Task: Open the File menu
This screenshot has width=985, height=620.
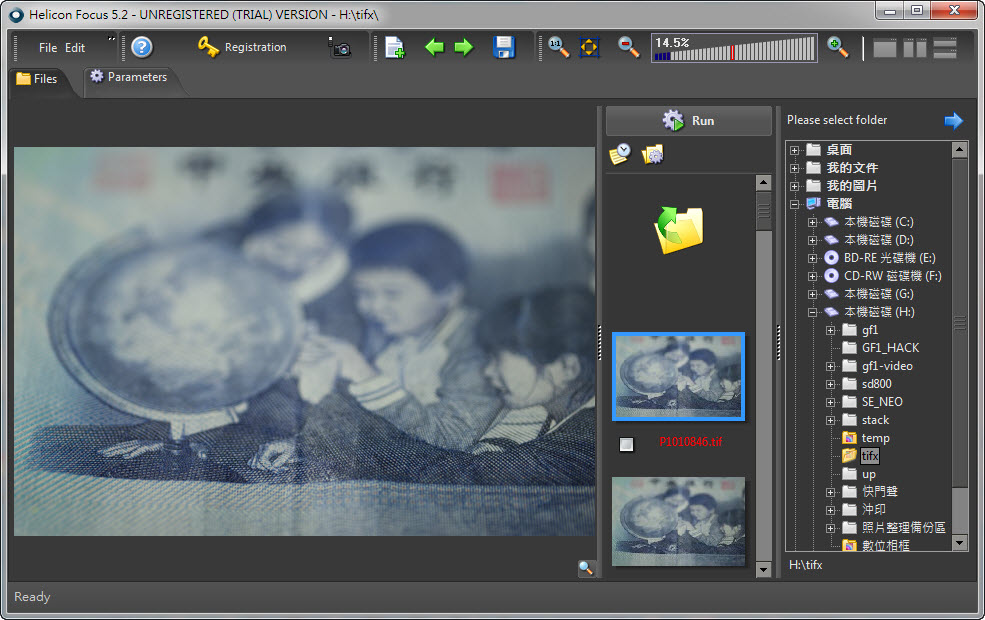Action: click(x=48, y=48)
